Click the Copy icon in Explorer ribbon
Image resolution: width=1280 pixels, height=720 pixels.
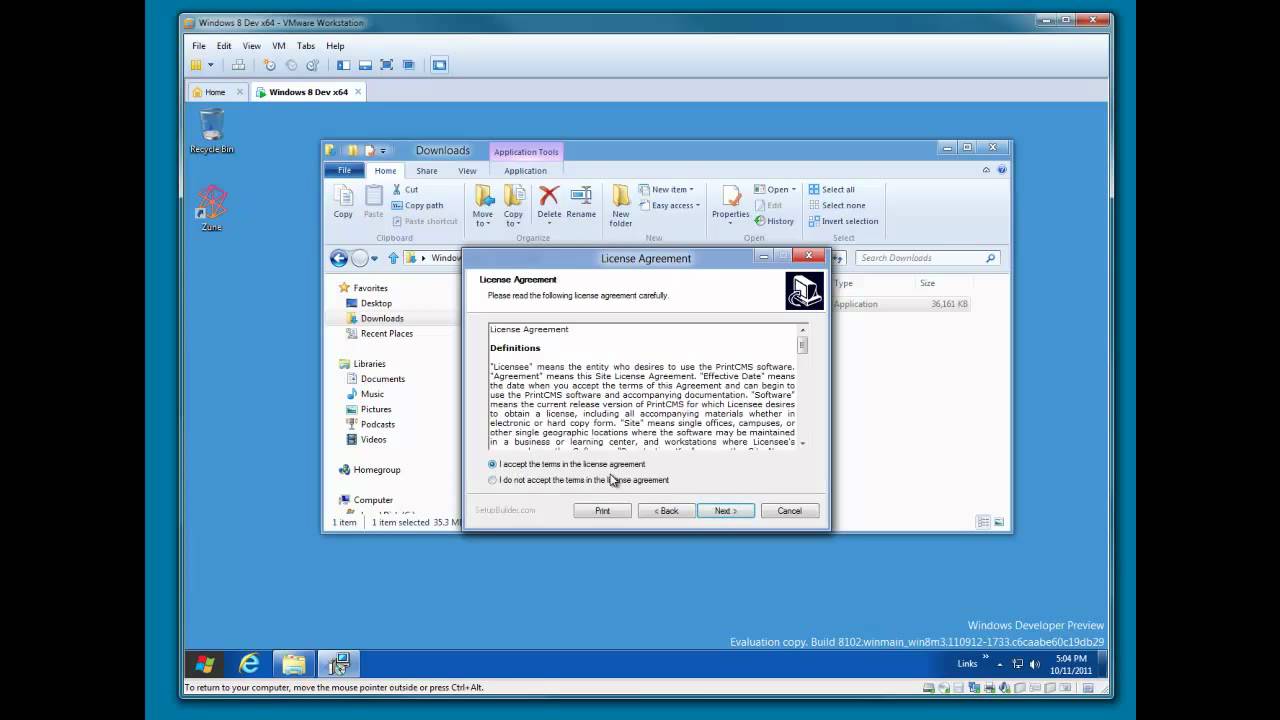click(343, 202)
